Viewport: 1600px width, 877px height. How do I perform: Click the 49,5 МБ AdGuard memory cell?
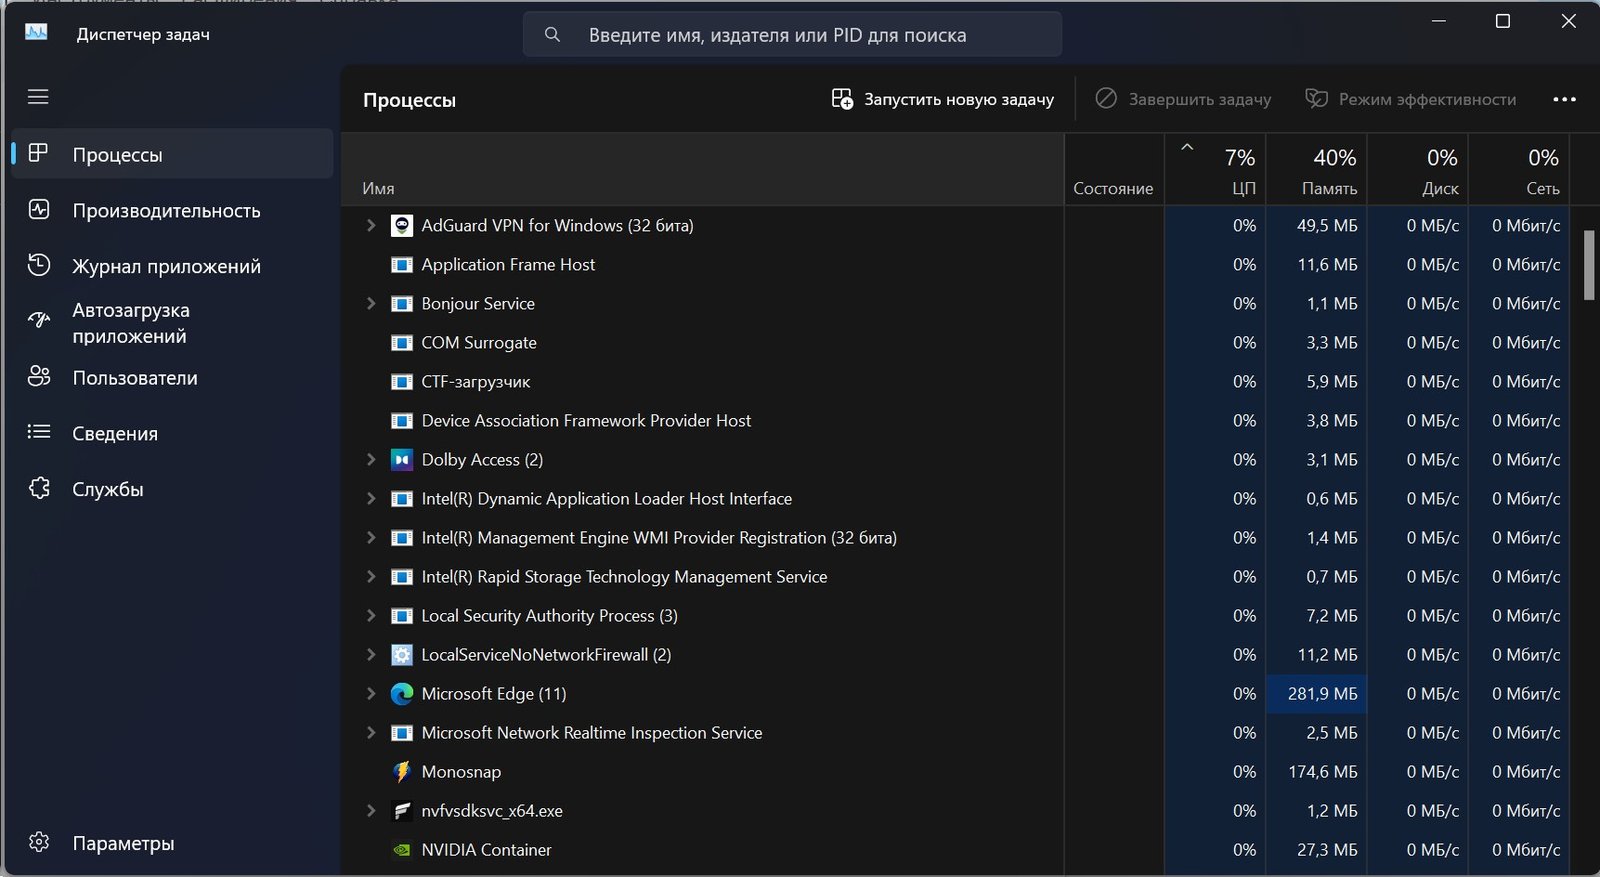click(1316, 226)
